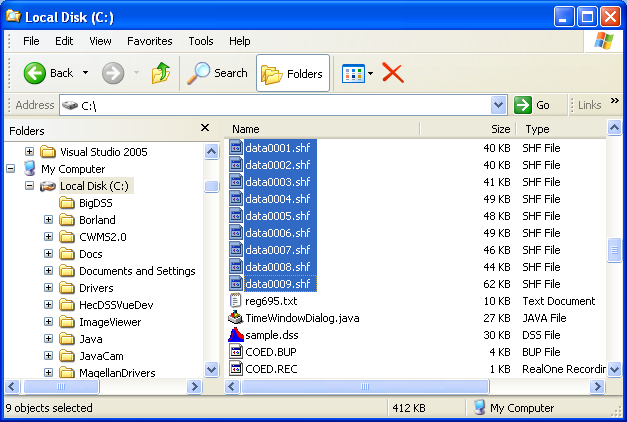Click the TimeWindowDialog.java file icon
This screenshot has height=422, width=627.
237,318
